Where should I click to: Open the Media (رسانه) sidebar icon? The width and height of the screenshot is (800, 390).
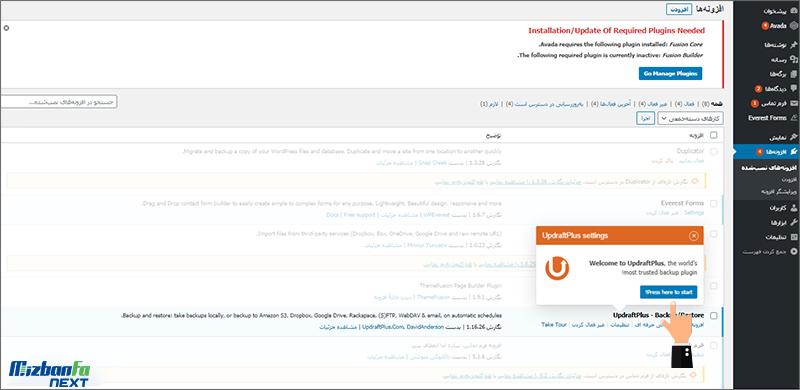click(x=793, y=59)
